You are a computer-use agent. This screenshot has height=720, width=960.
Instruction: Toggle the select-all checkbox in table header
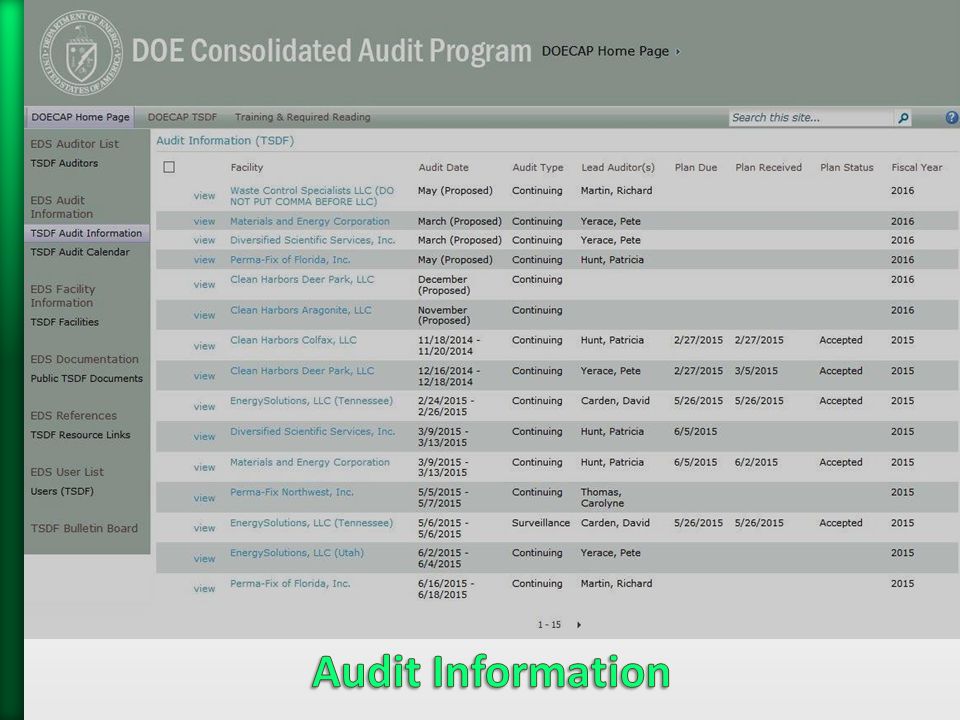tap(169, 167)
